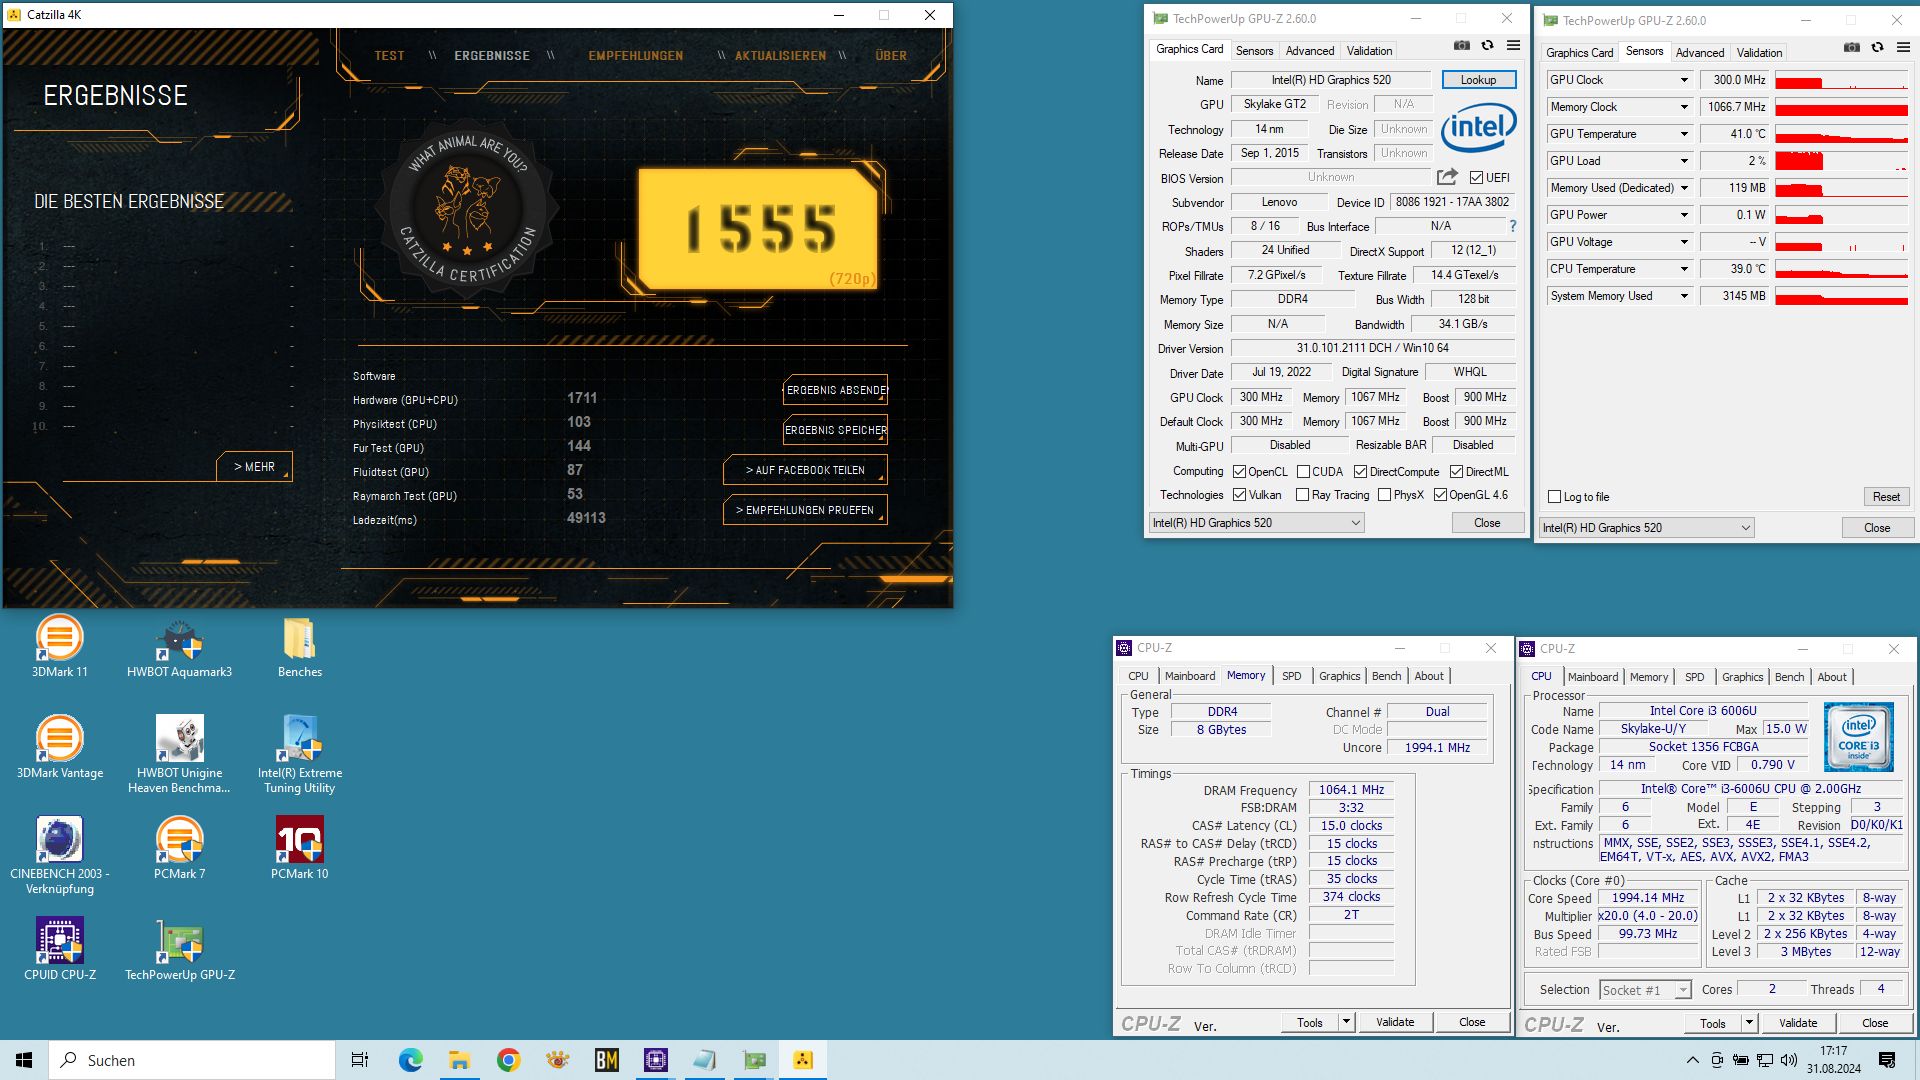Click refresh icon in GPU-Z Sensors window

[1878, 48]
